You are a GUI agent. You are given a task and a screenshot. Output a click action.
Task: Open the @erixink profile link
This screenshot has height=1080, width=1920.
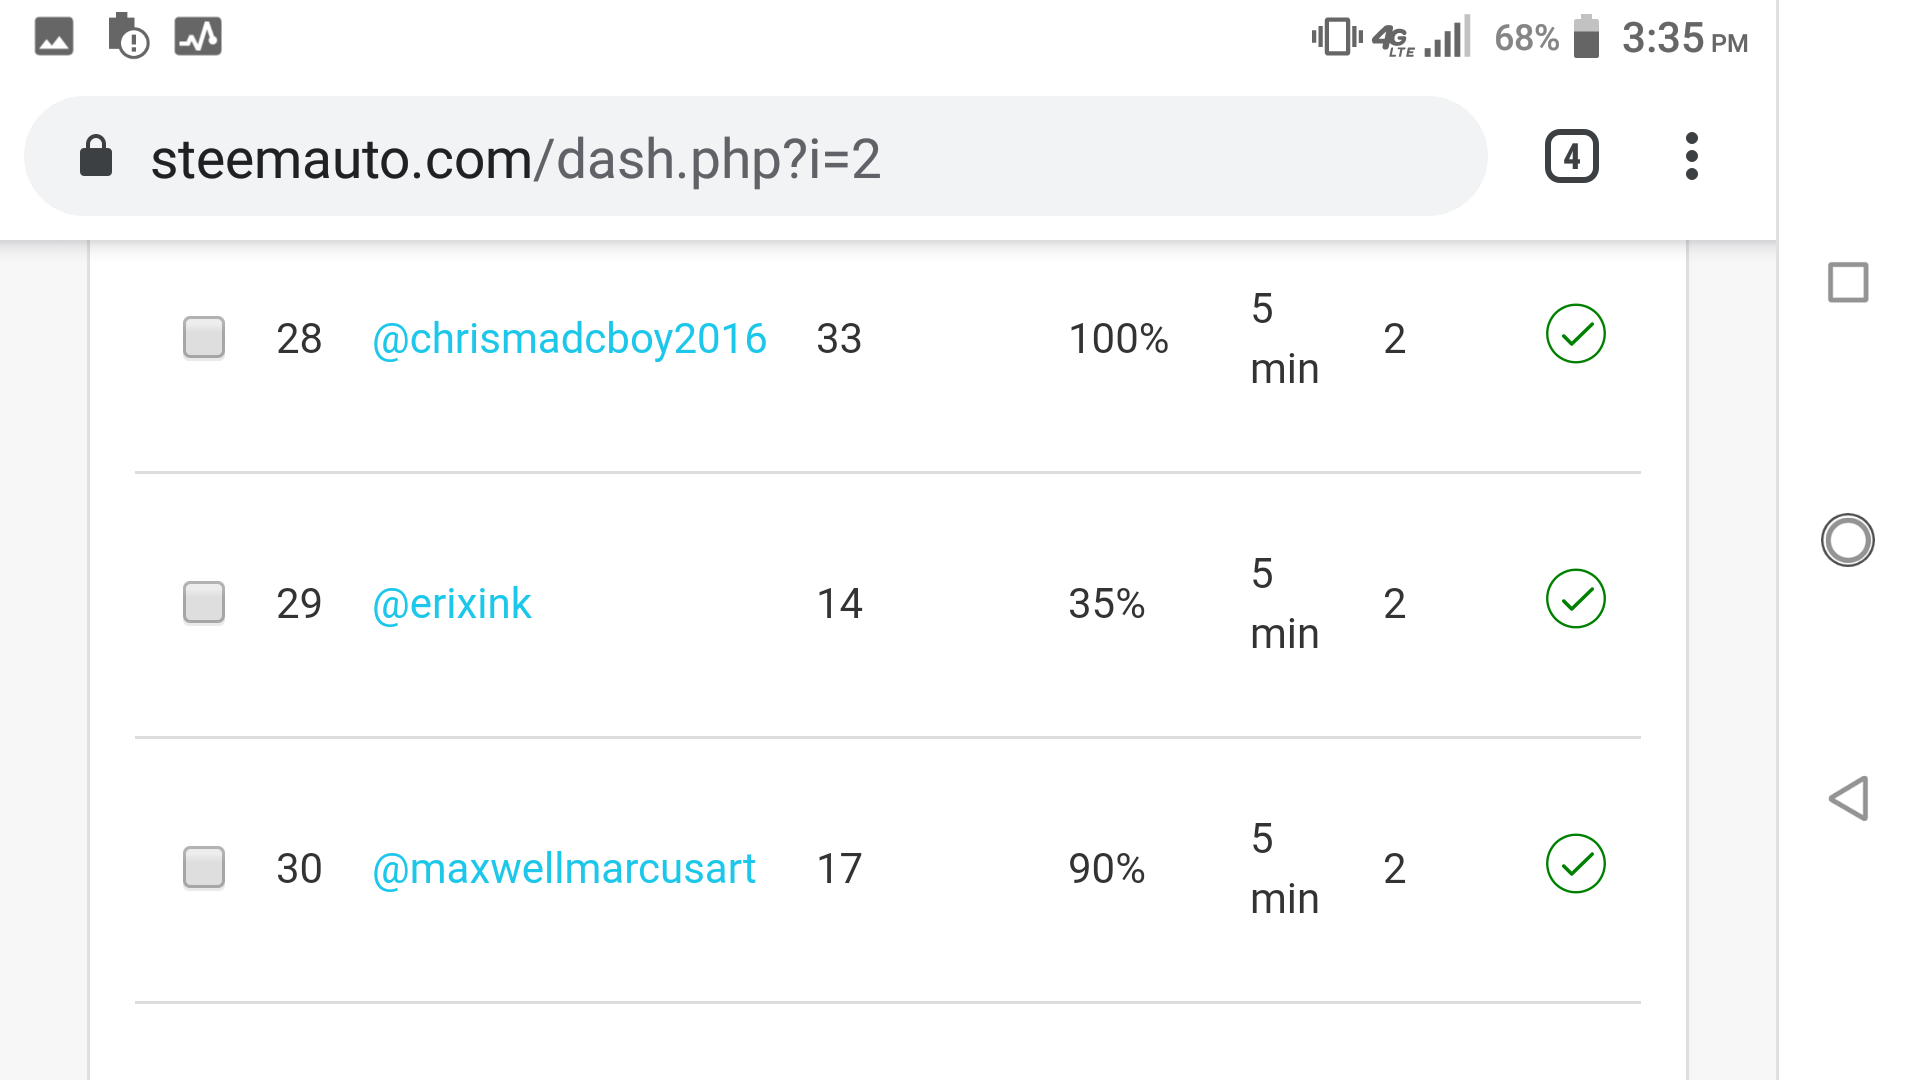tap(451, 604)
